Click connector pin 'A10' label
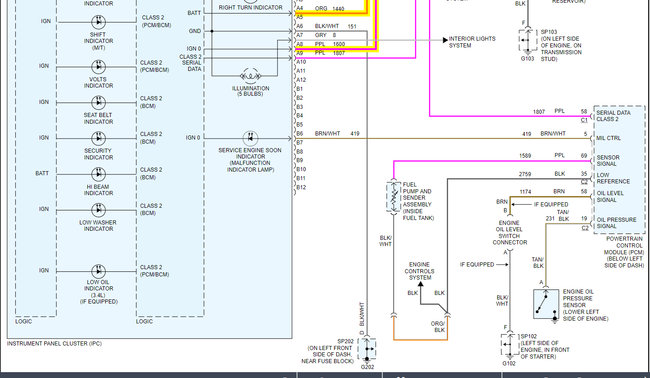650x378 pixels. (301, 62)
